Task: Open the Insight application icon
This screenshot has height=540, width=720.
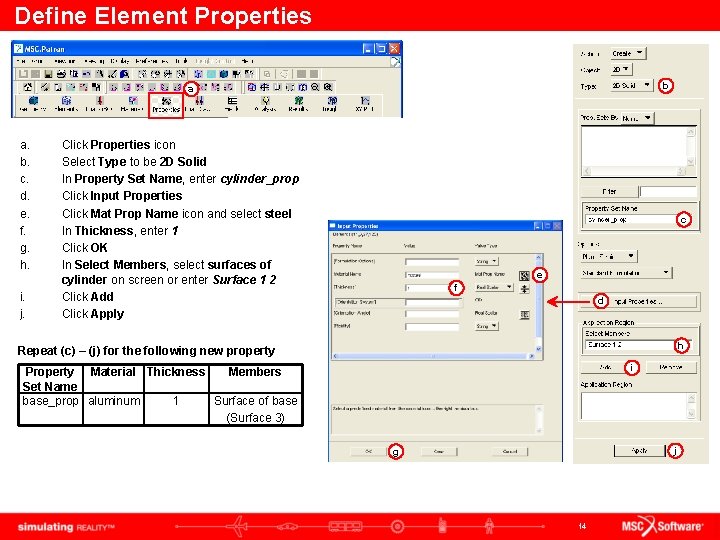Action: (x=332, y=104)
